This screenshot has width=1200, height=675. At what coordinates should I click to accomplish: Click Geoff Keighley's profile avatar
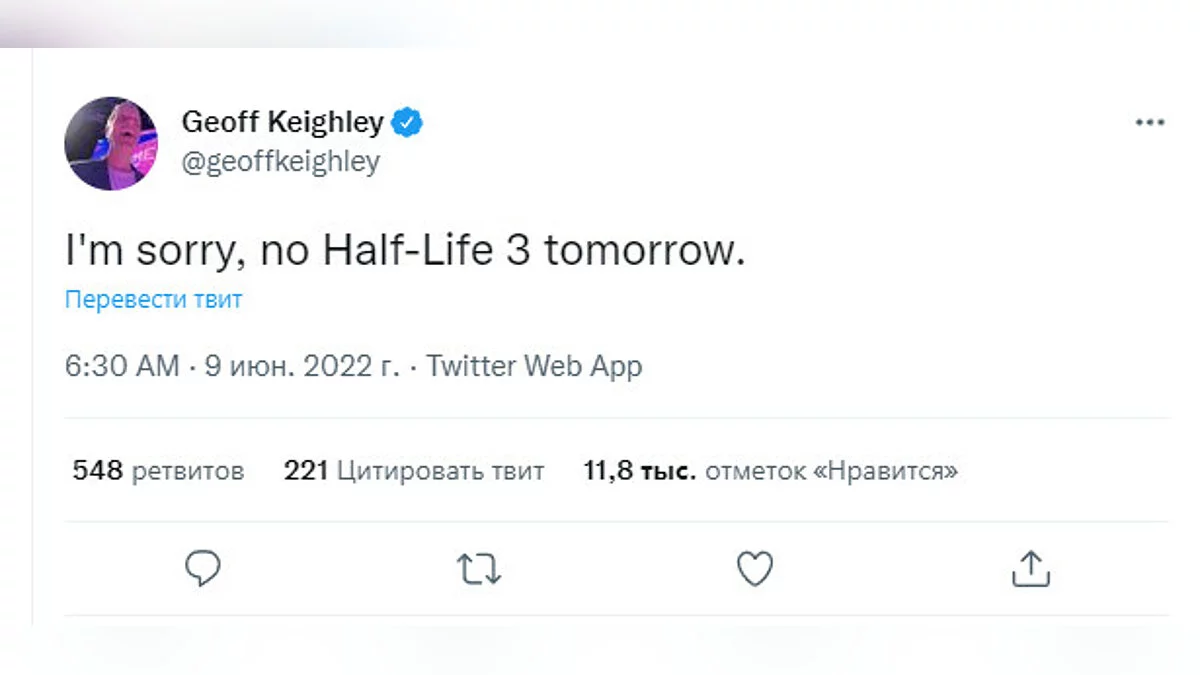click(111, 144)
